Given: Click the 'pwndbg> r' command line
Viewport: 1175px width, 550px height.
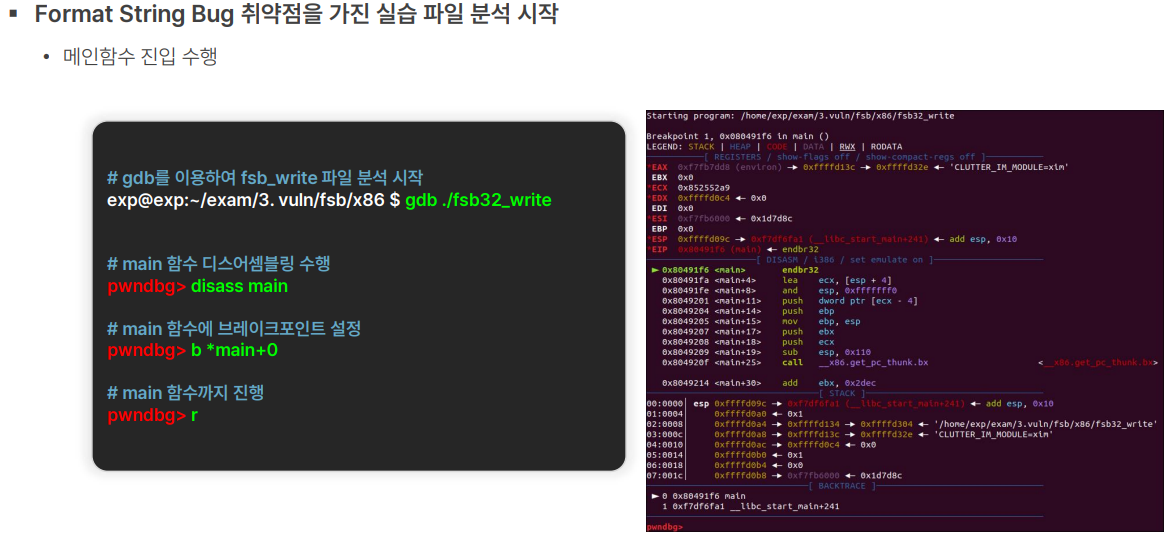Looking at the screenshot, I should coord(152,414).
